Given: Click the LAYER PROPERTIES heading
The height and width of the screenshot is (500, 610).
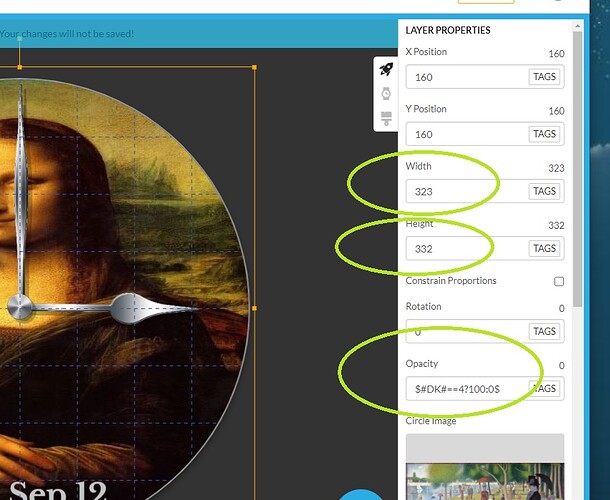Looking at the screenshot, I should pyautogui.click(x=448, y=30).
